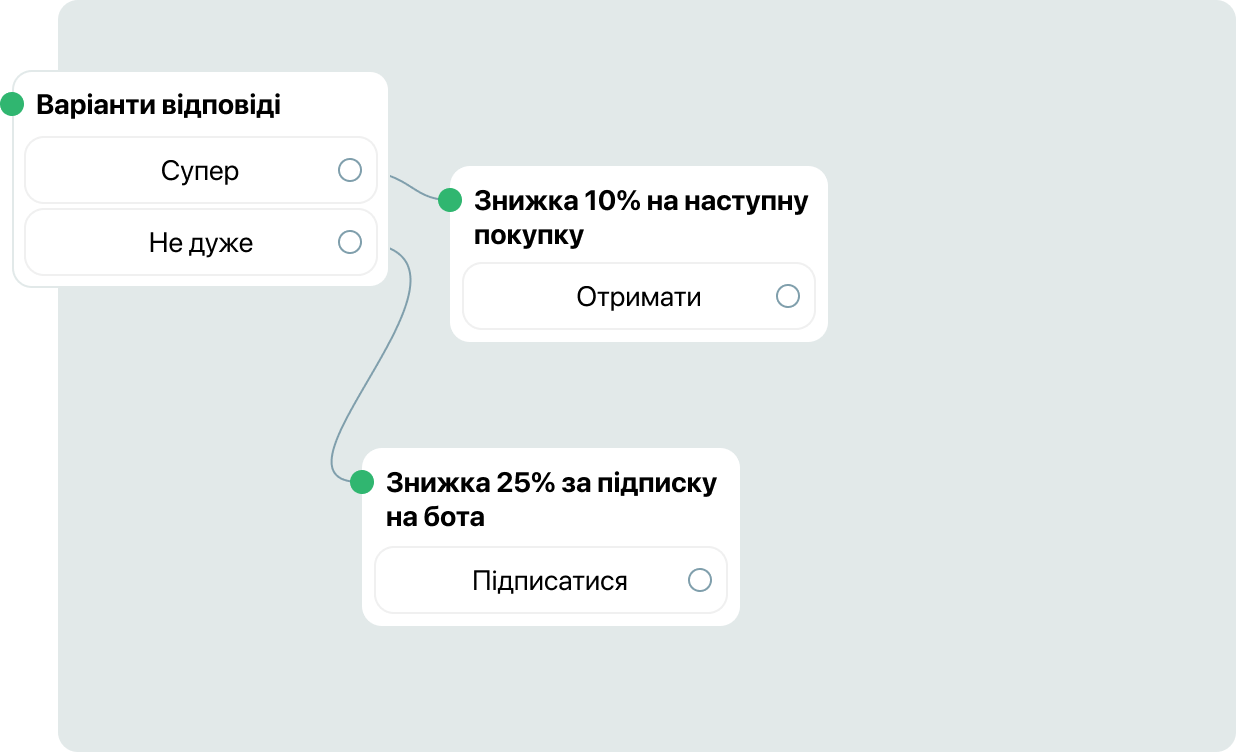Click the green input dot on Варіанти відповіді
This screenshot has width=1236, height=752.
coord(12,104)
